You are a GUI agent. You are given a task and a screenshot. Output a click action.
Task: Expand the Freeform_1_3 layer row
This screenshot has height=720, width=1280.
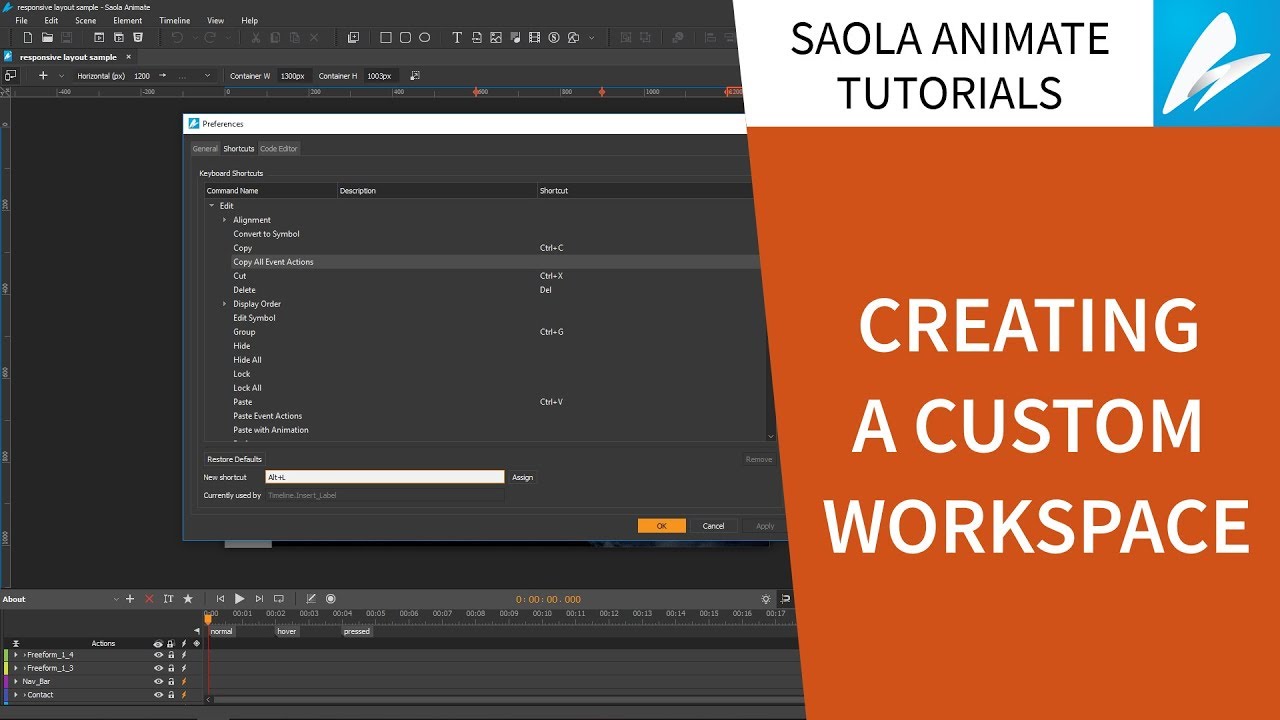point(16,668)
